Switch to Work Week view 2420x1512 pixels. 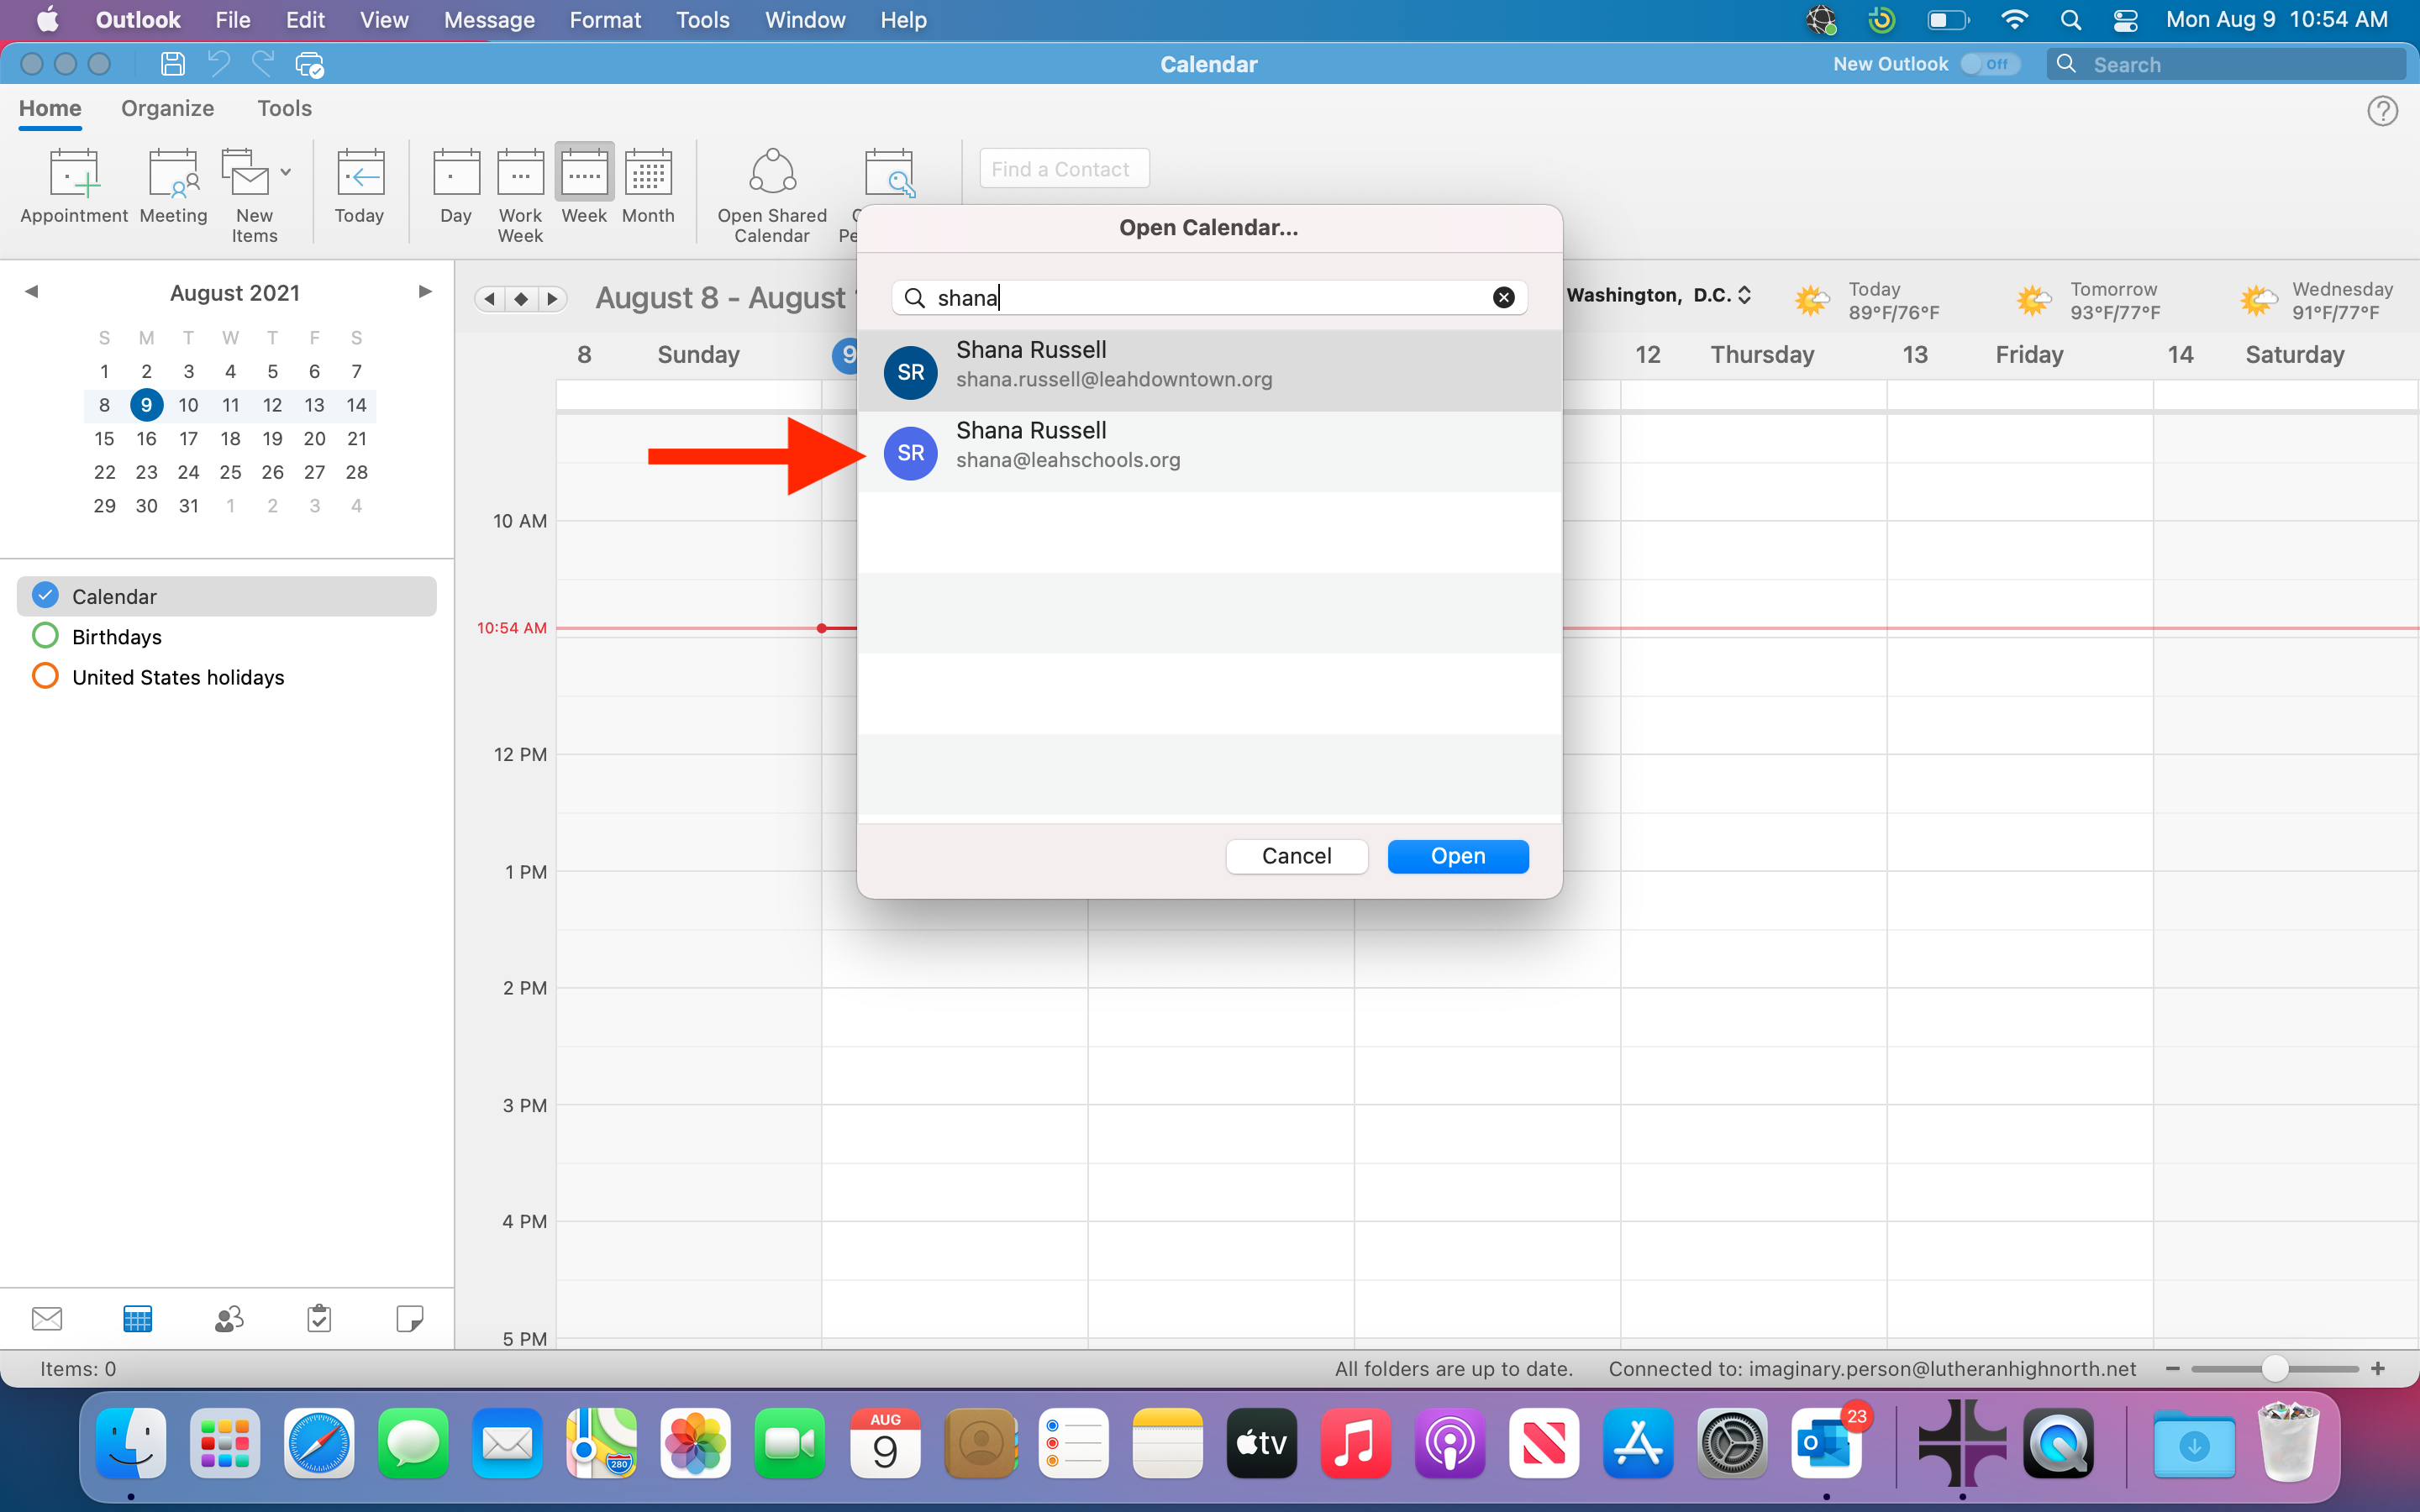520,195
